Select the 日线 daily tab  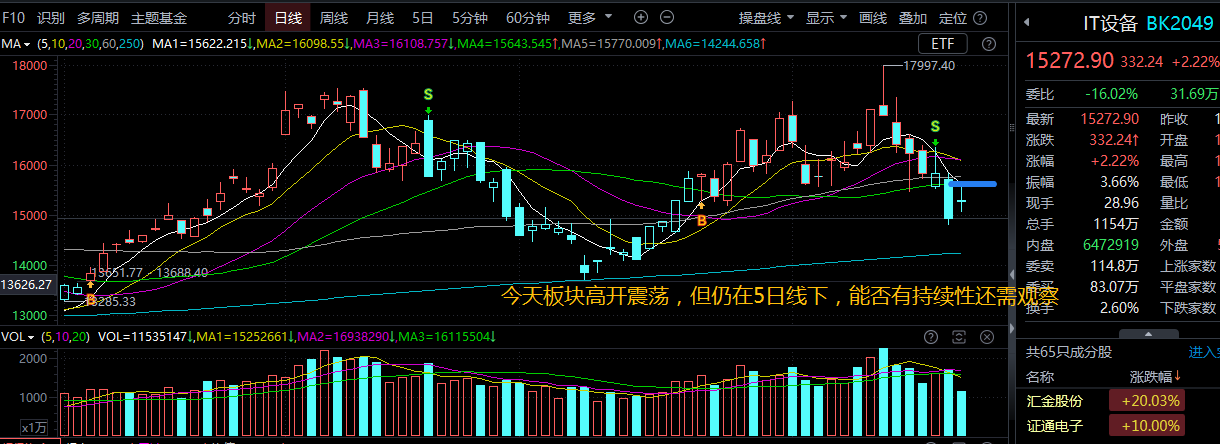click(x=288, y=17)
